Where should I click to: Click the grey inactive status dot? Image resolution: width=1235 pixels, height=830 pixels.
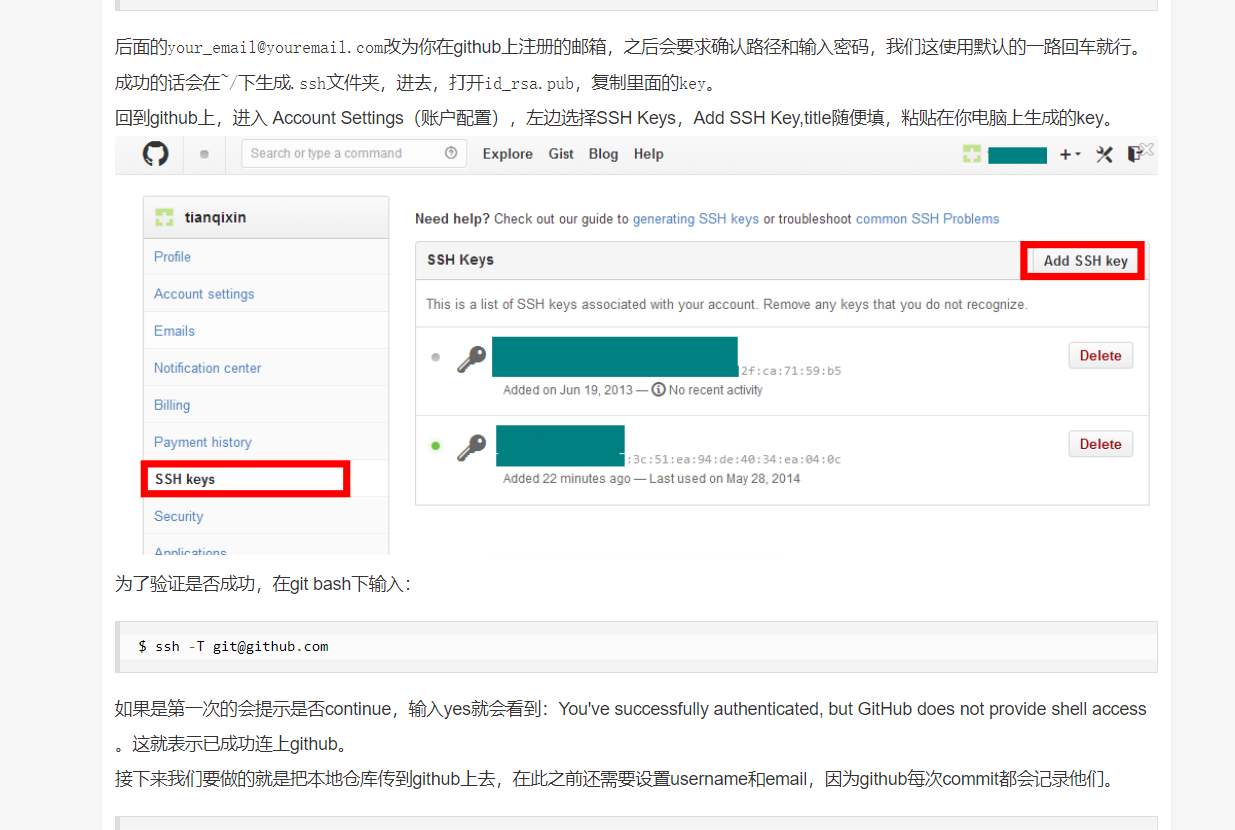(435, 357)
